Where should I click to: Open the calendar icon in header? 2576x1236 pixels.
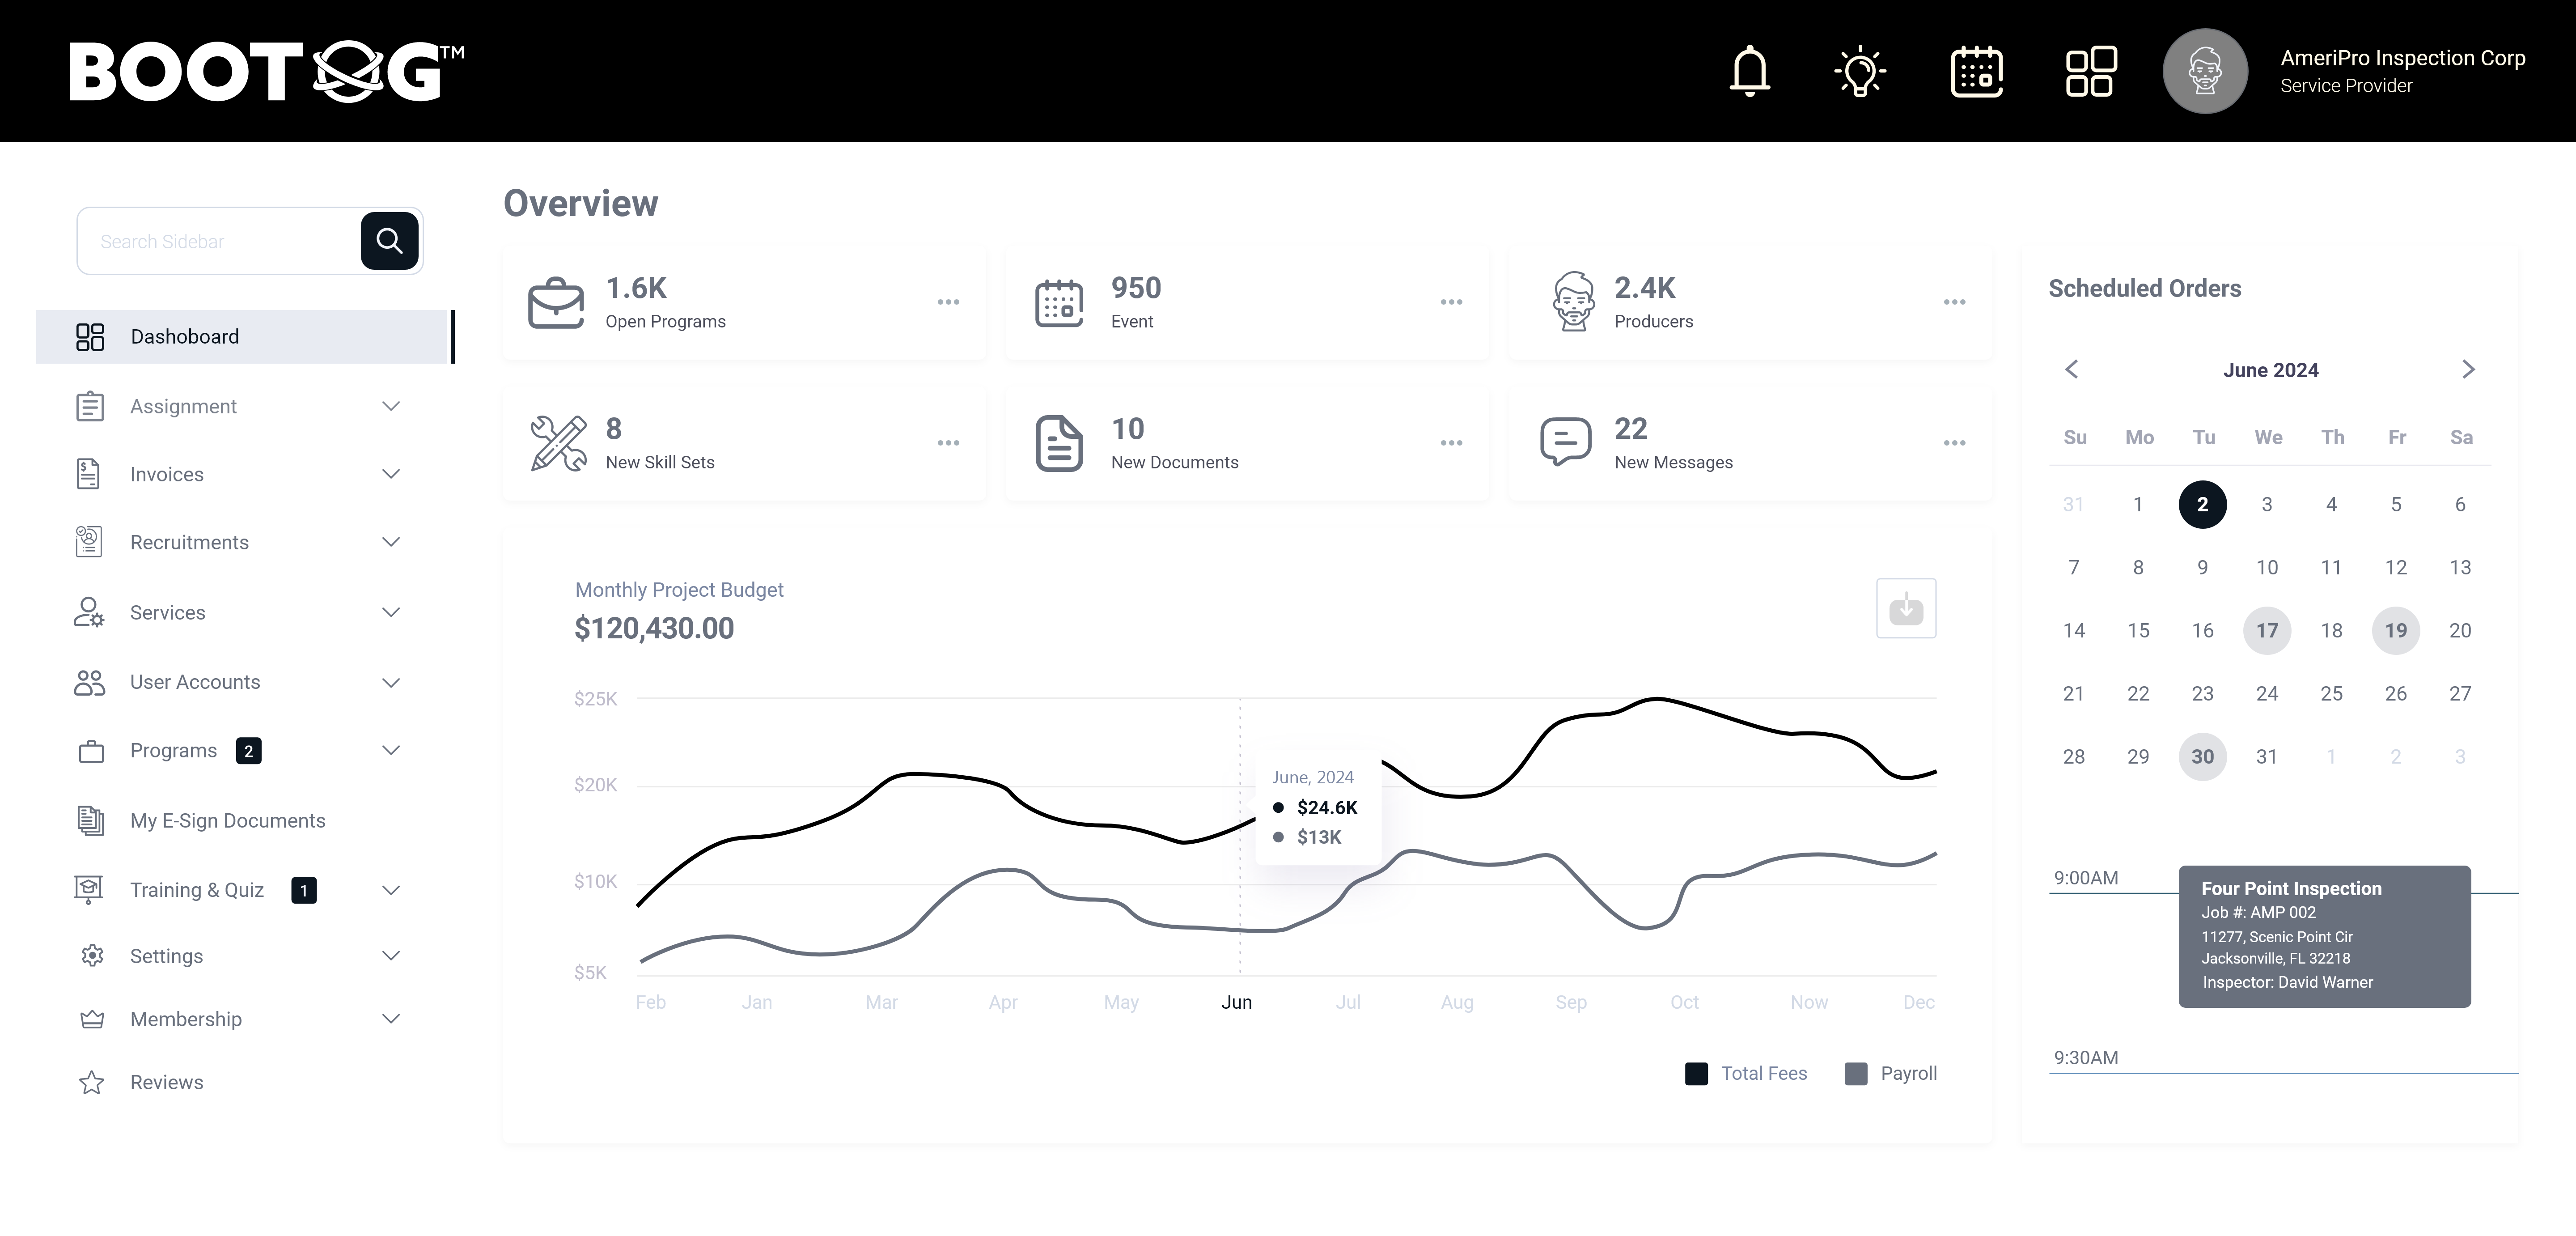(x=1977, y=71)
